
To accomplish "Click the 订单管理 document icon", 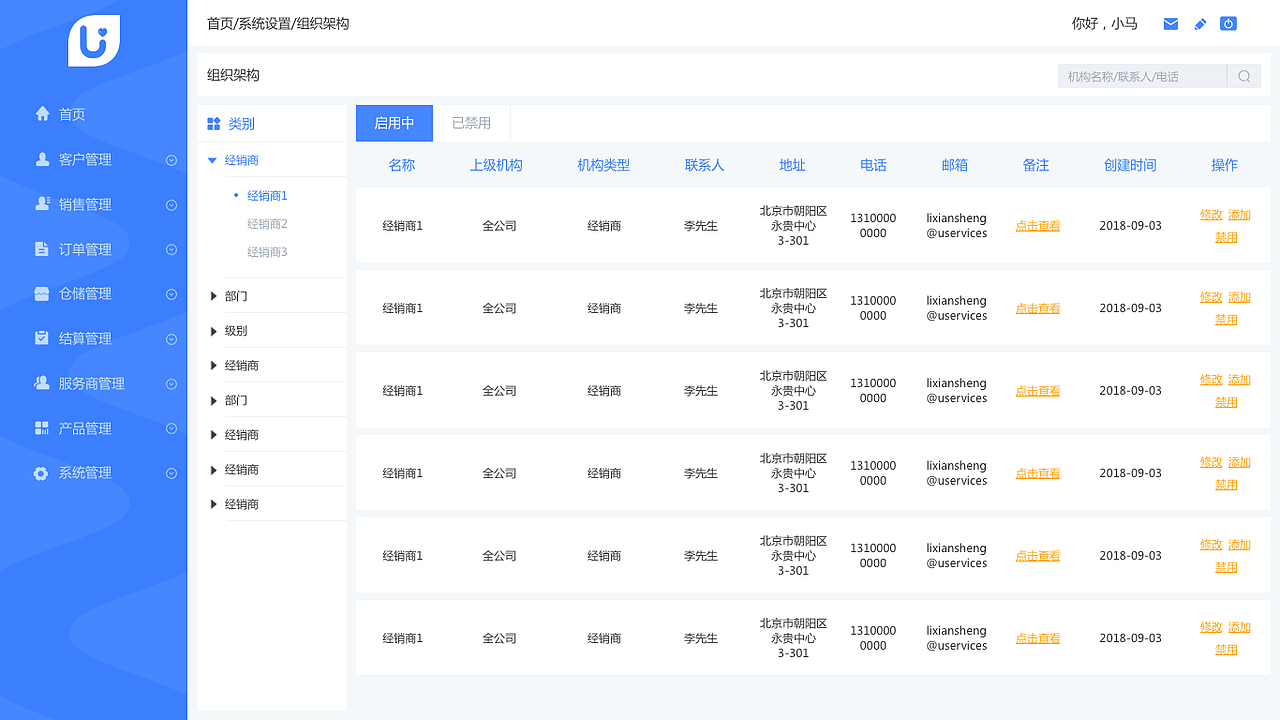I will 42,249.
